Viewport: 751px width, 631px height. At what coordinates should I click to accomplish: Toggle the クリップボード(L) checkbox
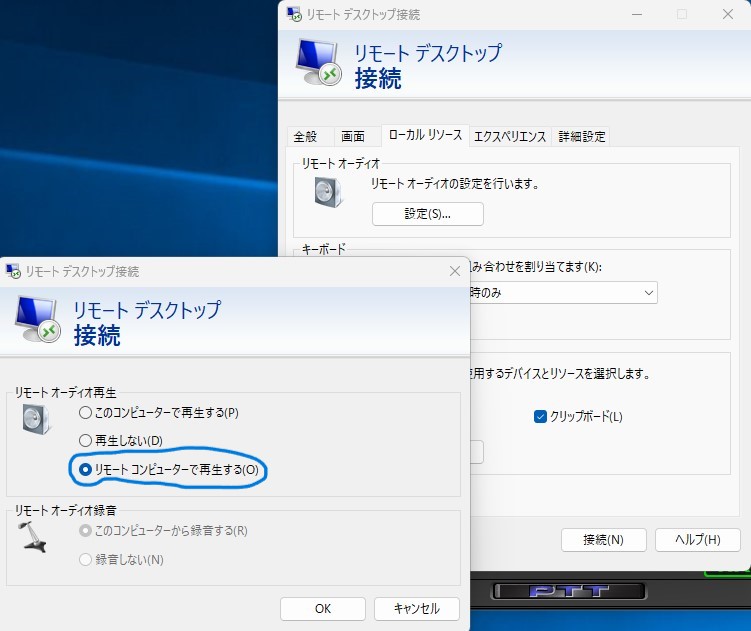point(541,416)
